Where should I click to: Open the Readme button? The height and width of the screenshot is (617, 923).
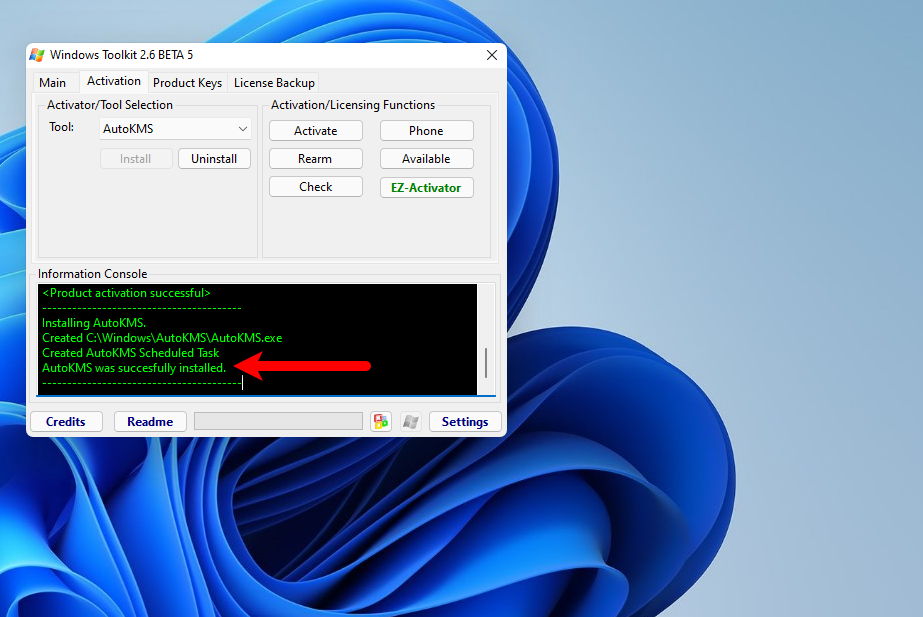150,421
